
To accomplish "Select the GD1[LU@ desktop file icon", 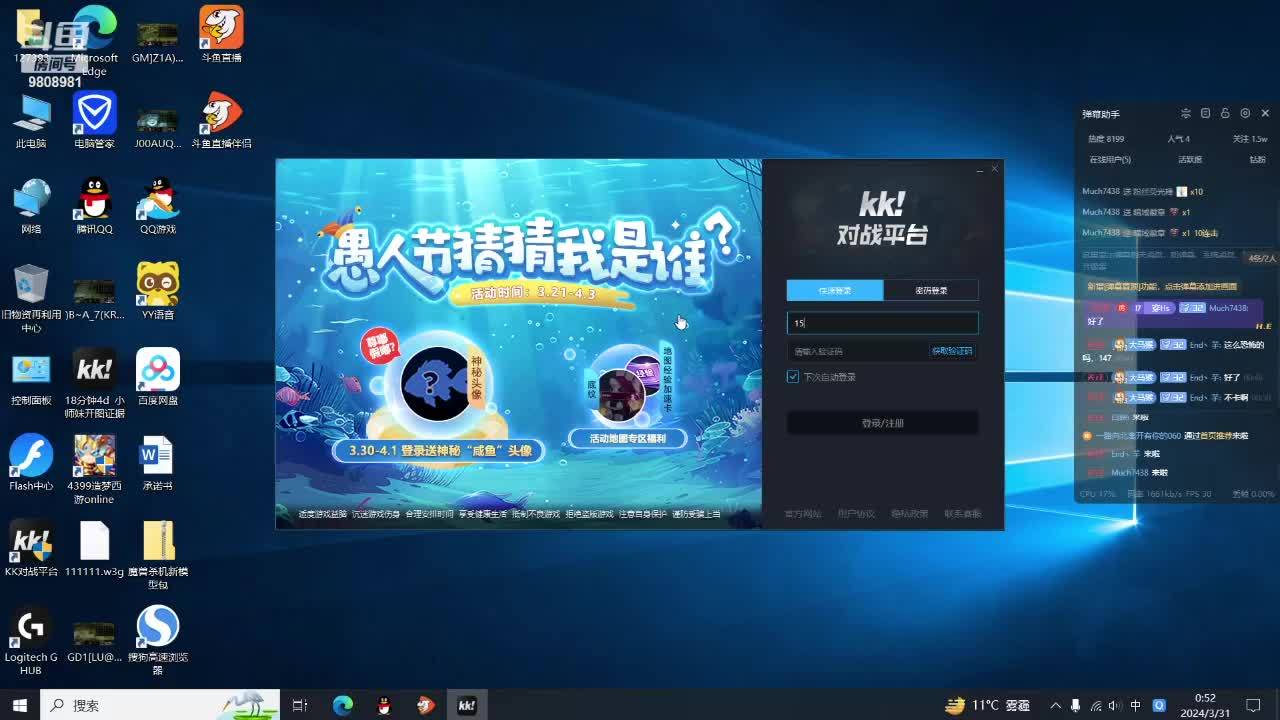I will pos(94,641).
